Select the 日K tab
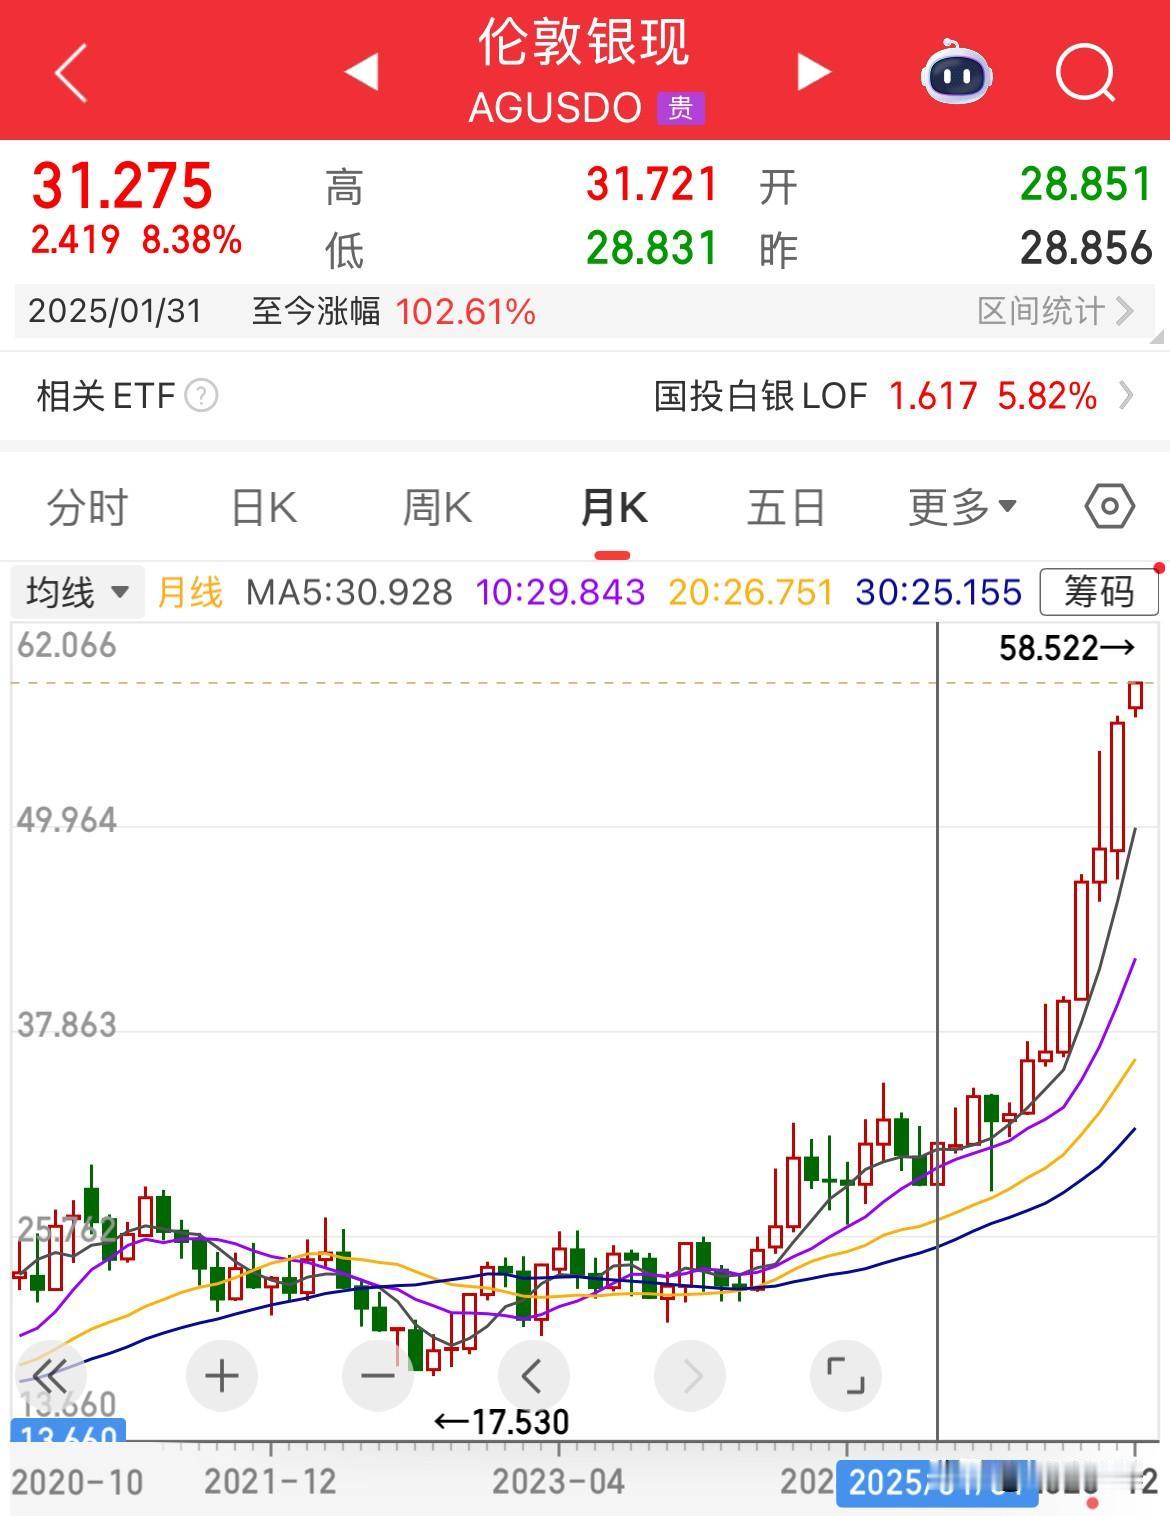 pos(264,508)
